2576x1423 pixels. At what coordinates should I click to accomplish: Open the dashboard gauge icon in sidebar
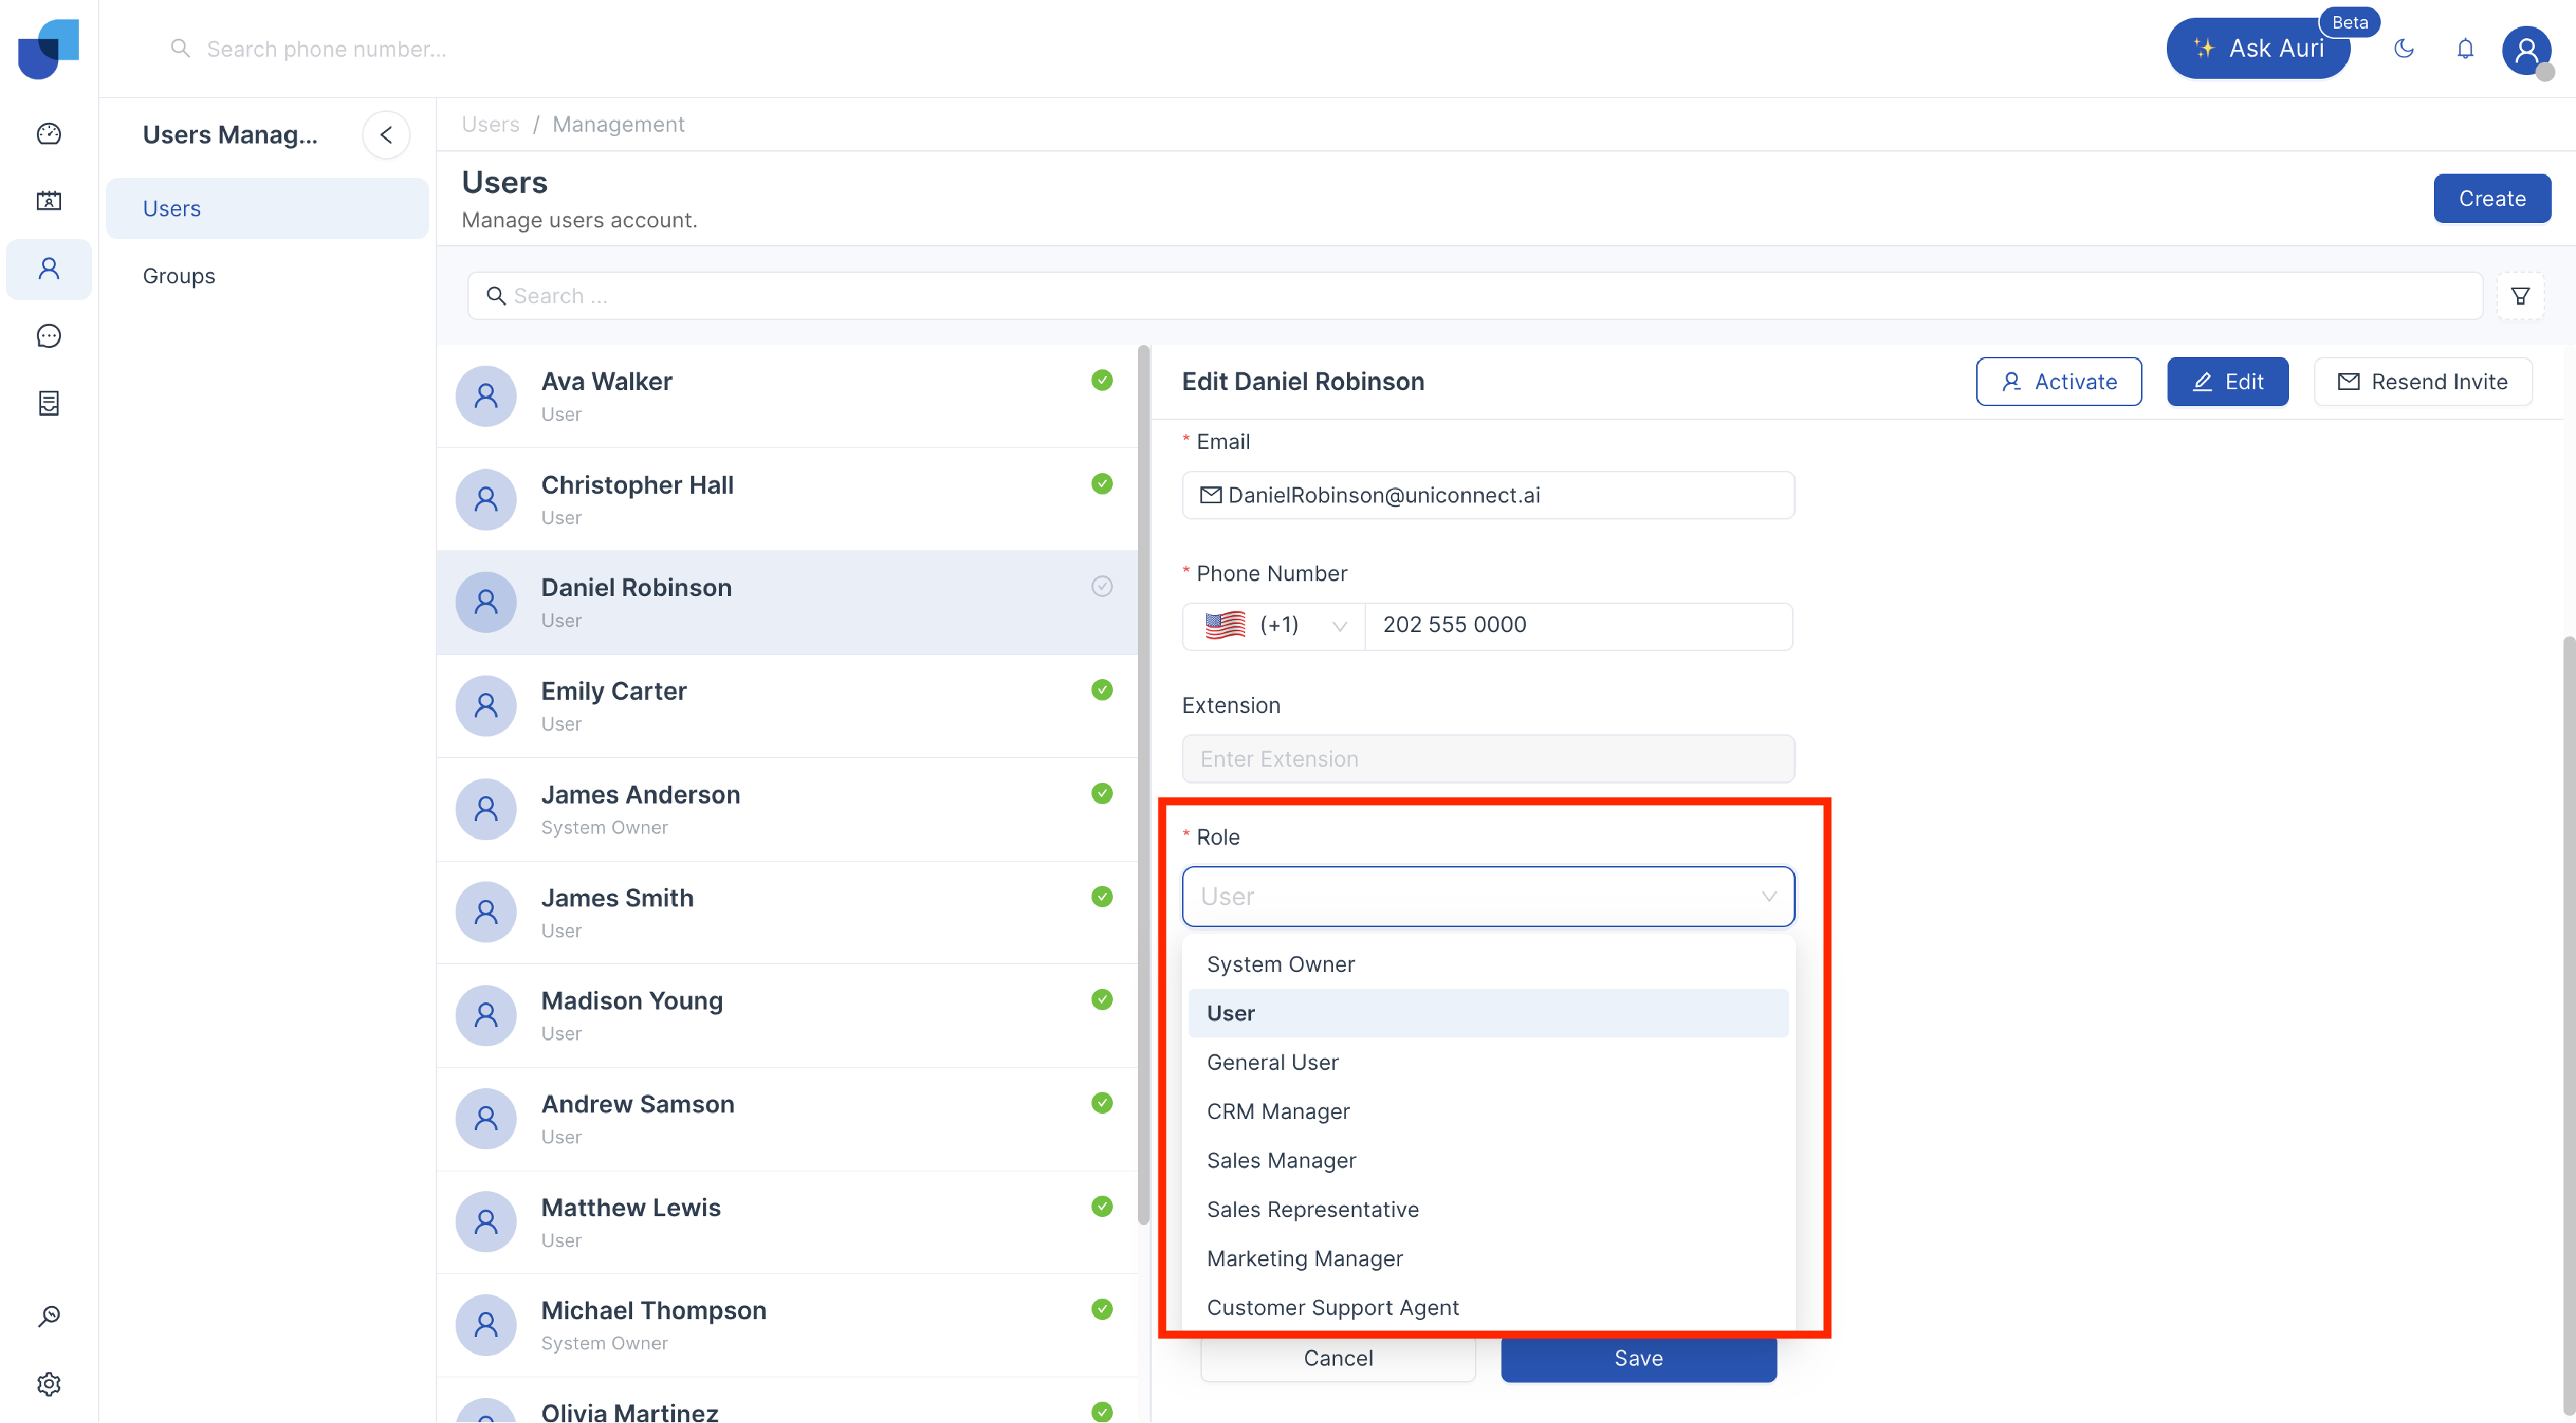(49, 134)
